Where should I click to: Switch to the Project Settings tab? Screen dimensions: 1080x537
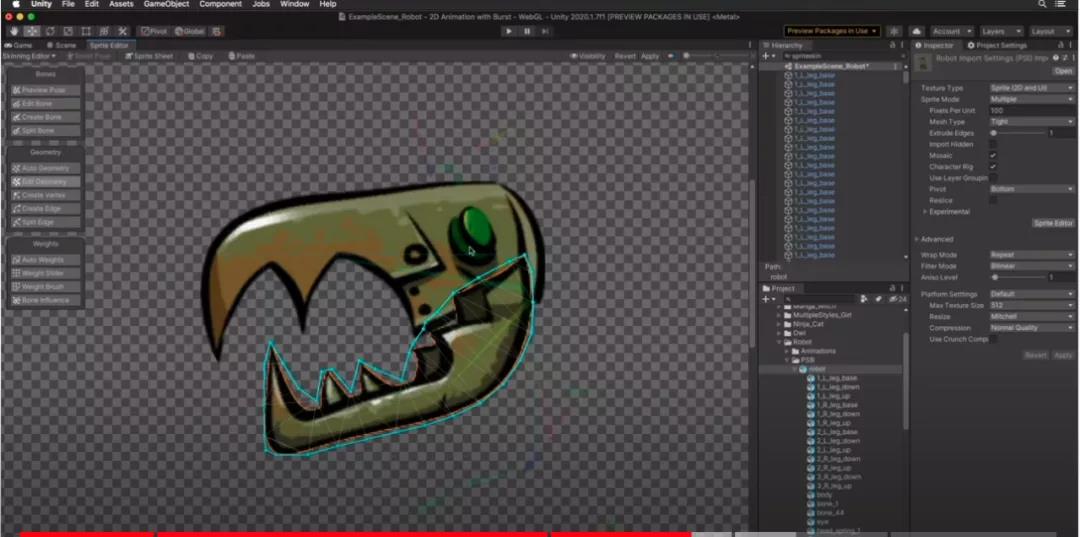tap(997, 45)
